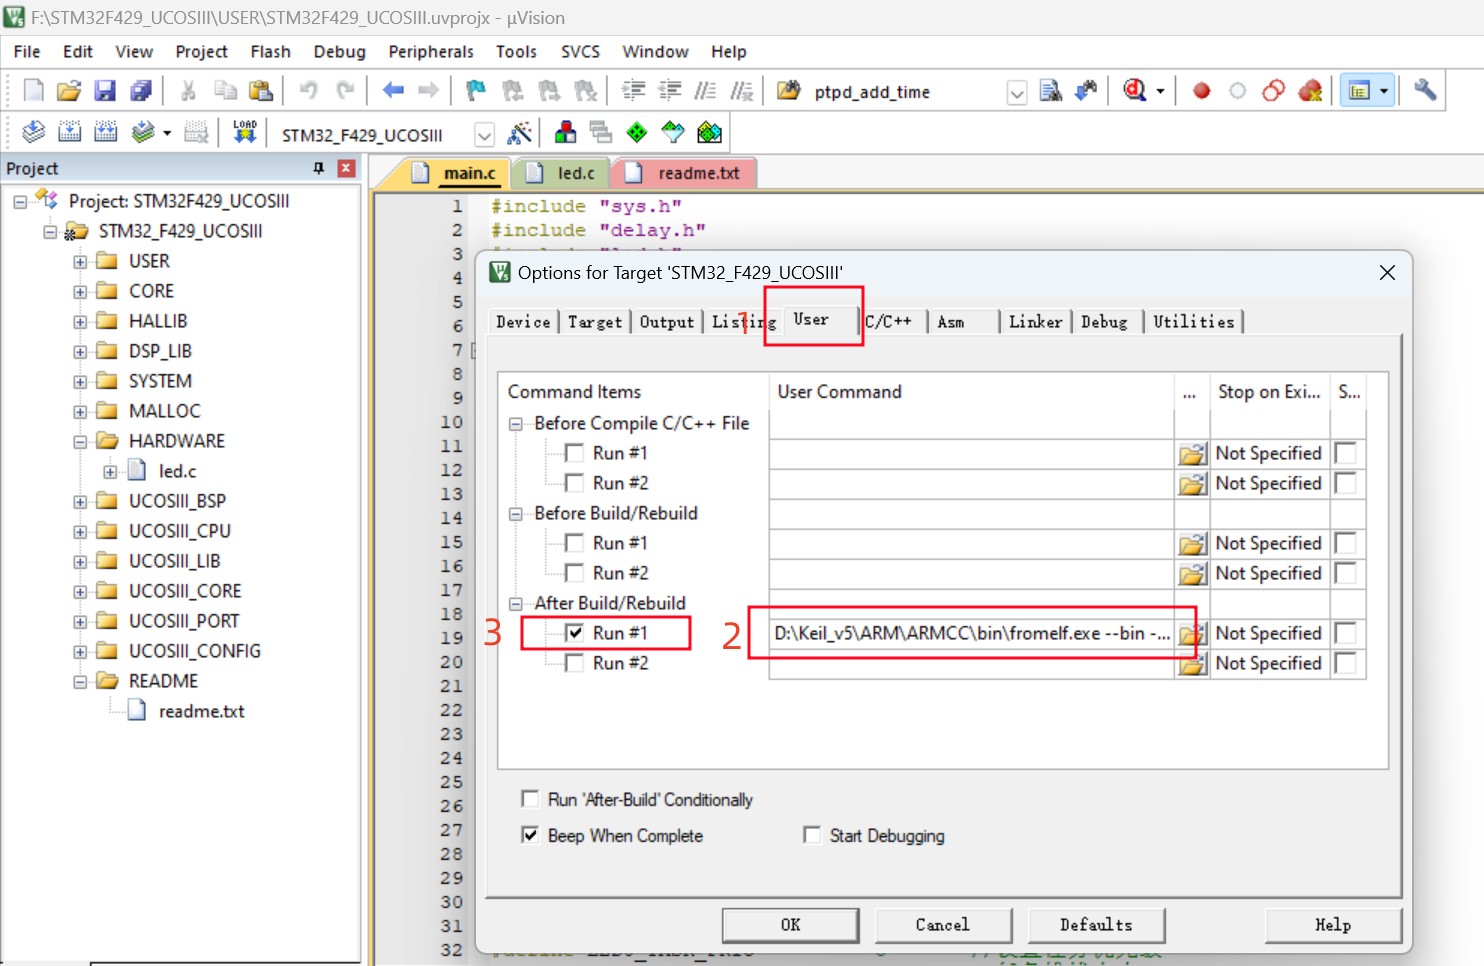
Task: Open file using the folder icon
Action: click(x=69, y=91)
